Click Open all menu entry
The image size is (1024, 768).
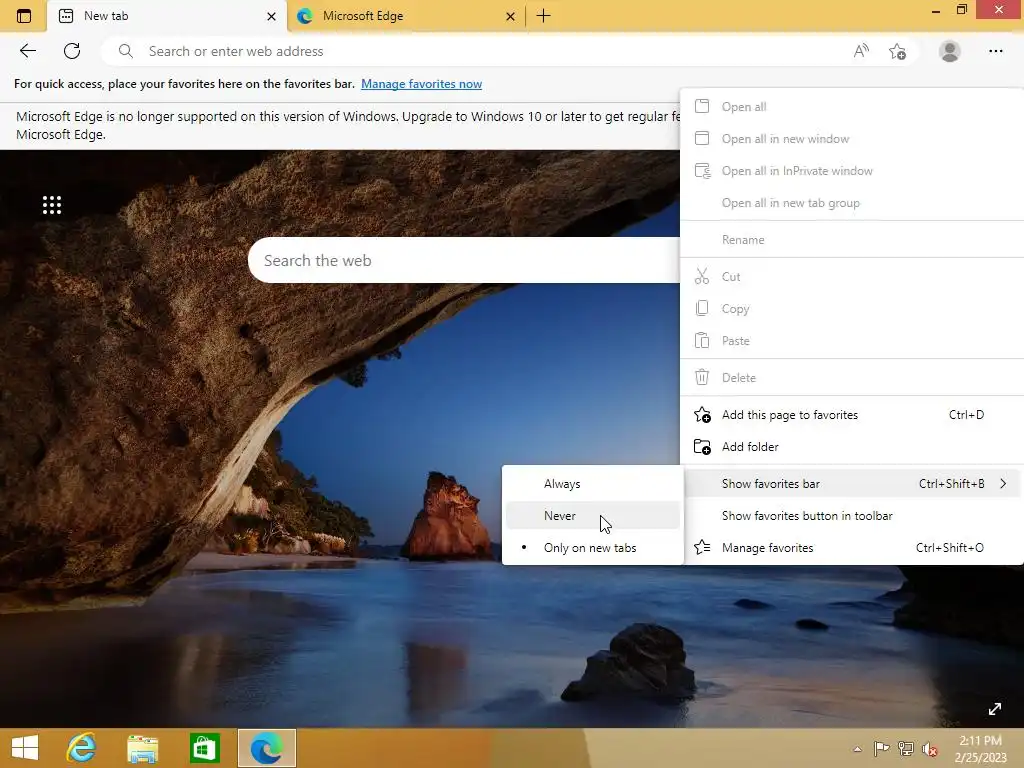852,106
